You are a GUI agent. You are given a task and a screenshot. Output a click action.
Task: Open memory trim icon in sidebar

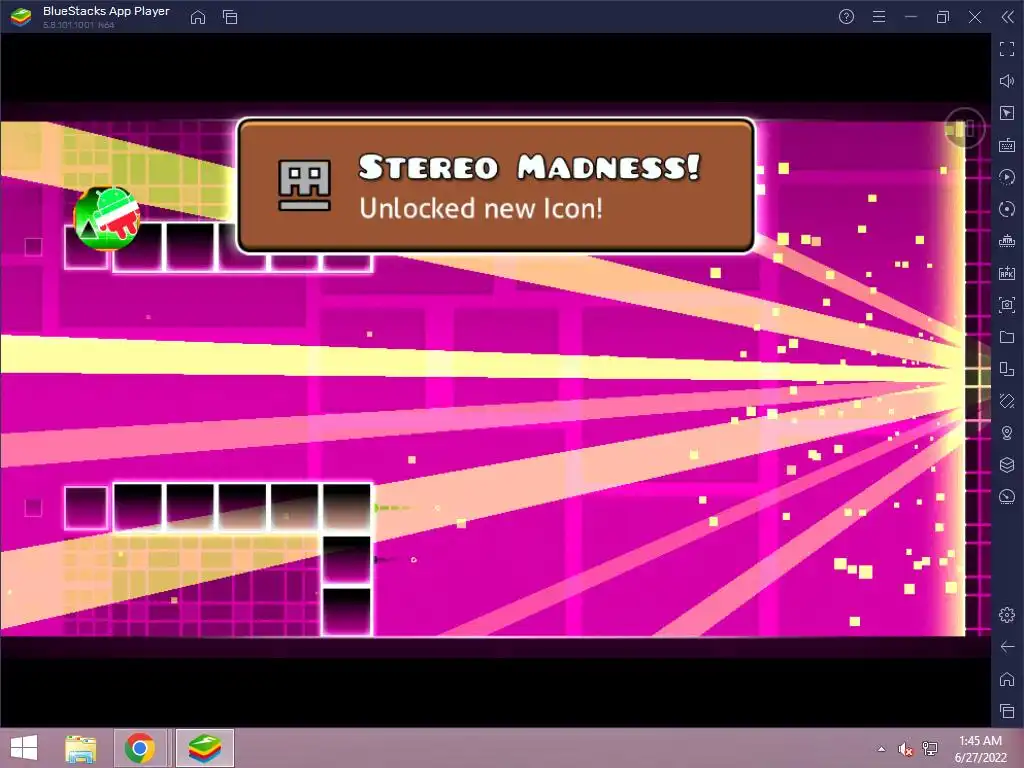pos(1007,241)
